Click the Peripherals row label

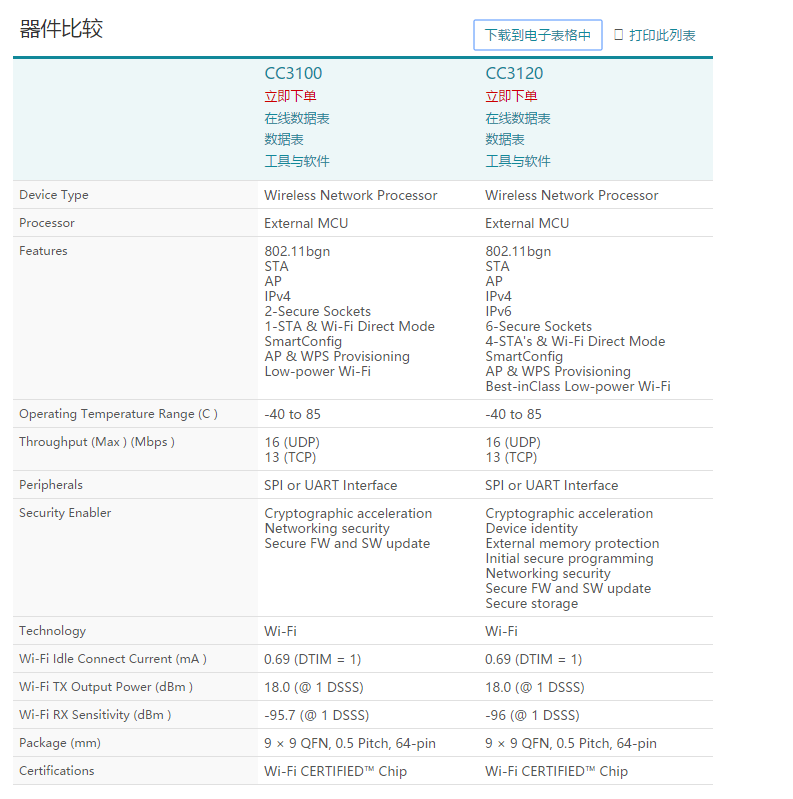[x=51, y=485]
